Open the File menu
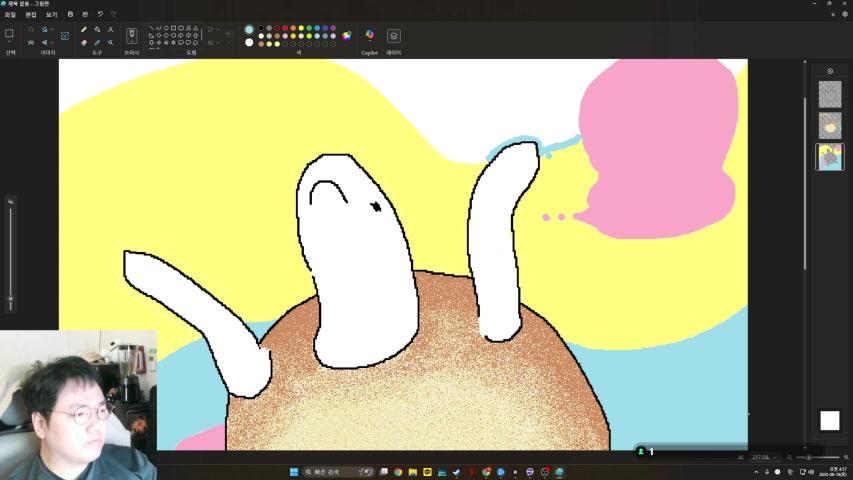This screenshot has width=853, height=480. 10,15
